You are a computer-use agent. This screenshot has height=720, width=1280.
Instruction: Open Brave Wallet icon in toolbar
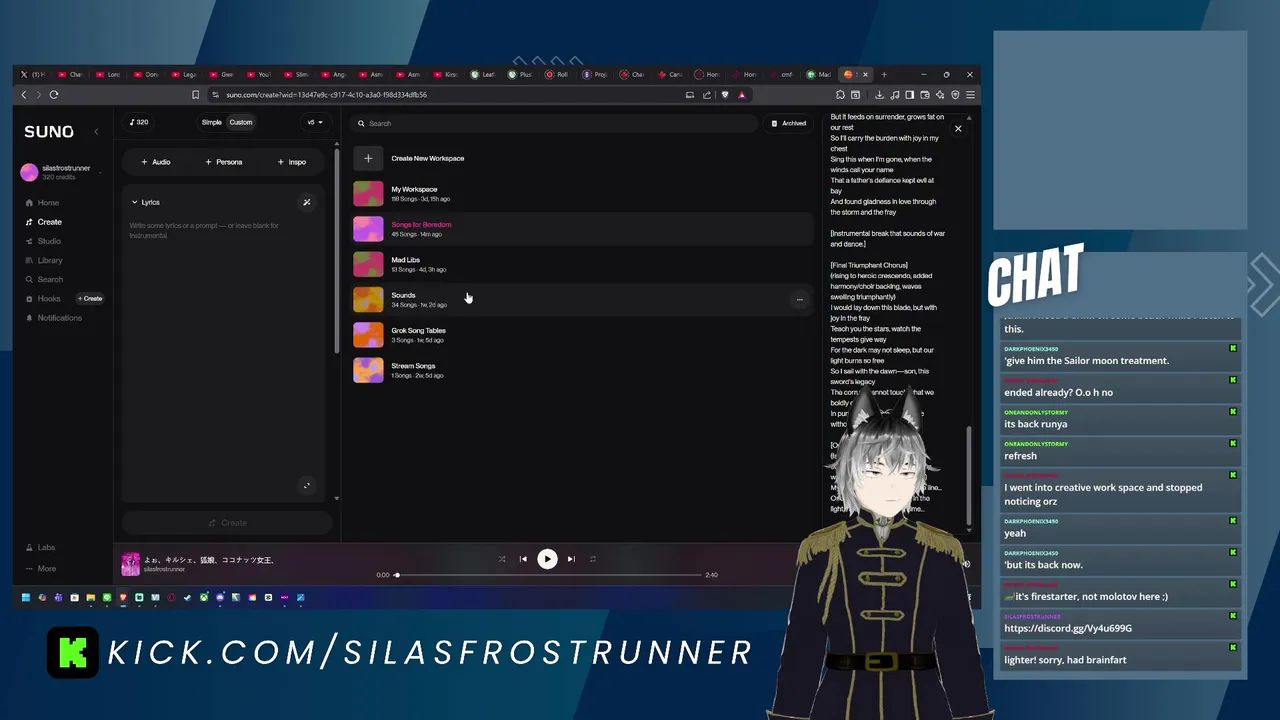(925, 95)
